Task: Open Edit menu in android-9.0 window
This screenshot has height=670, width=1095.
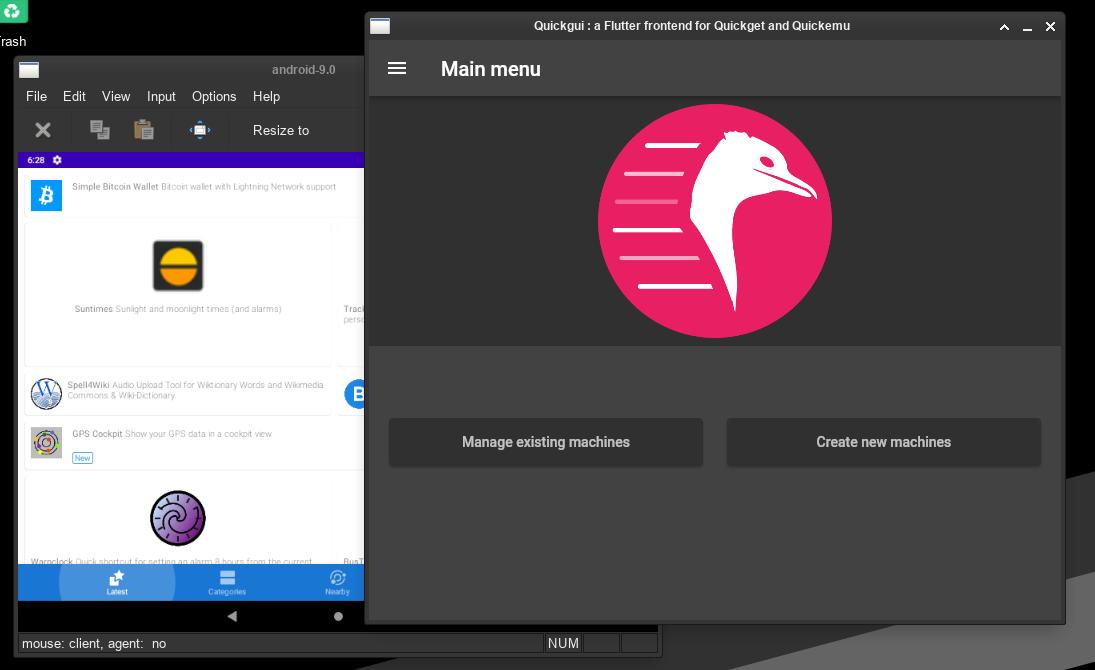Action: 74,96
